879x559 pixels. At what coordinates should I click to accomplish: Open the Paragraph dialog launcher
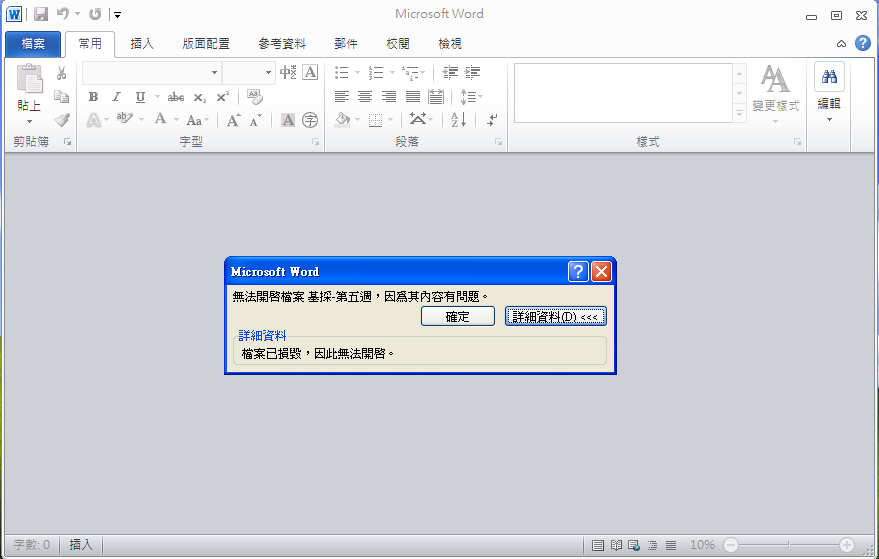tap(498, 142)
